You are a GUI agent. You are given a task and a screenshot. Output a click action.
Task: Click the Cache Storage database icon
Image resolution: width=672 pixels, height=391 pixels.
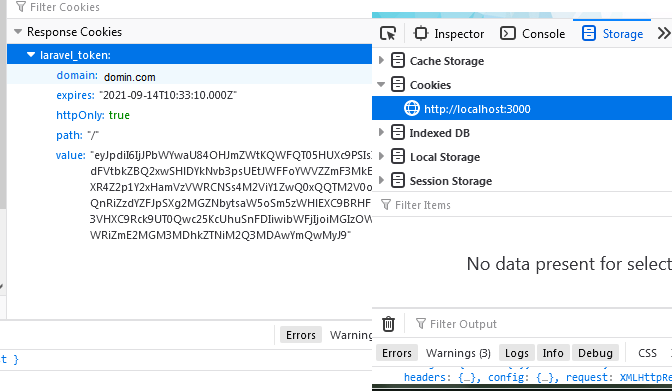point(398,60)
